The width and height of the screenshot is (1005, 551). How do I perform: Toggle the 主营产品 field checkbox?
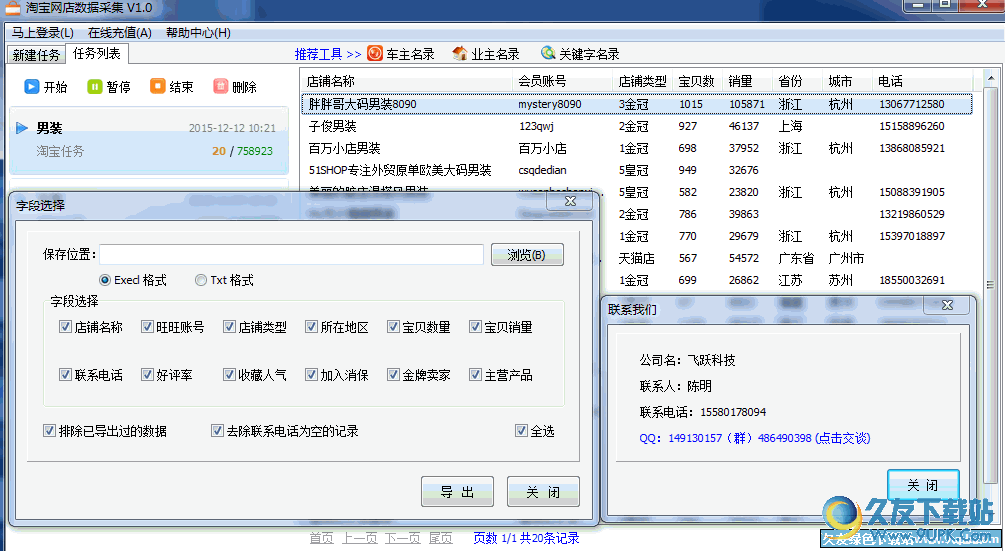(475, 375)
